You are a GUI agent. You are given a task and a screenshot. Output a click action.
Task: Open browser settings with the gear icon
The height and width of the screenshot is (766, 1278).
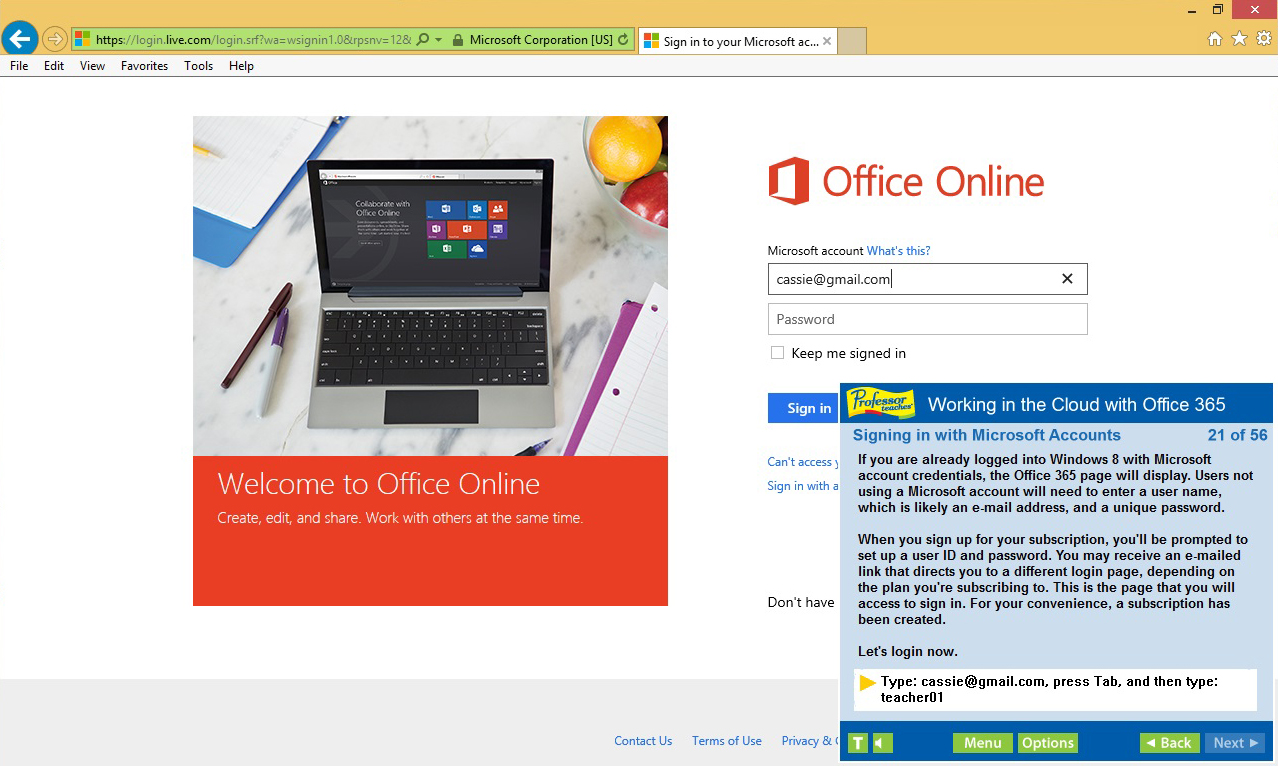pyautogui.click(x=1263, y=38)
